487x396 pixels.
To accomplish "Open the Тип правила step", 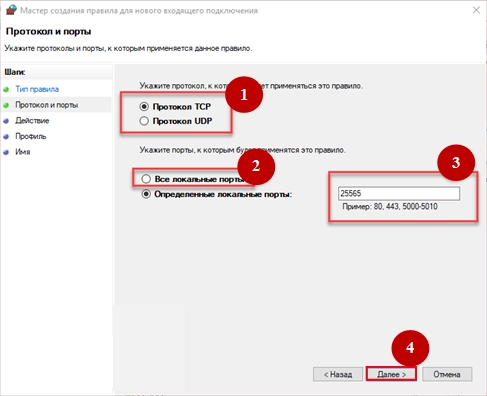I will pos(37,89).
